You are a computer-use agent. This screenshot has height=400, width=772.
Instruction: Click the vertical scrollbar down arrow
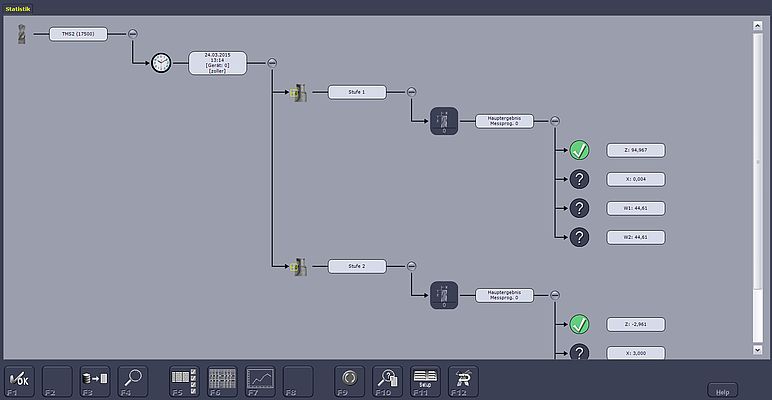point(757,350)
